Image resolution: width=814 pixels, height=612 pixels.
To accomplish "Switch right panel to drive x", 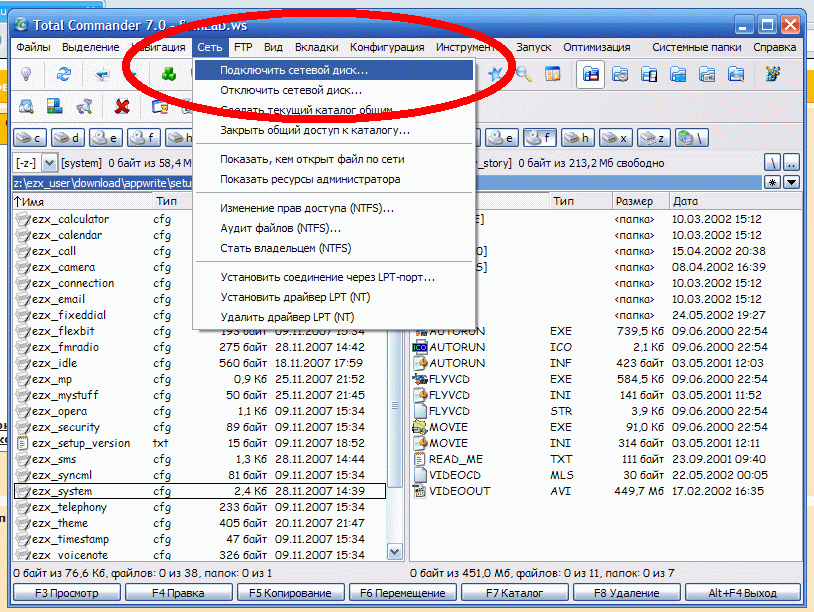I will 615,138.
